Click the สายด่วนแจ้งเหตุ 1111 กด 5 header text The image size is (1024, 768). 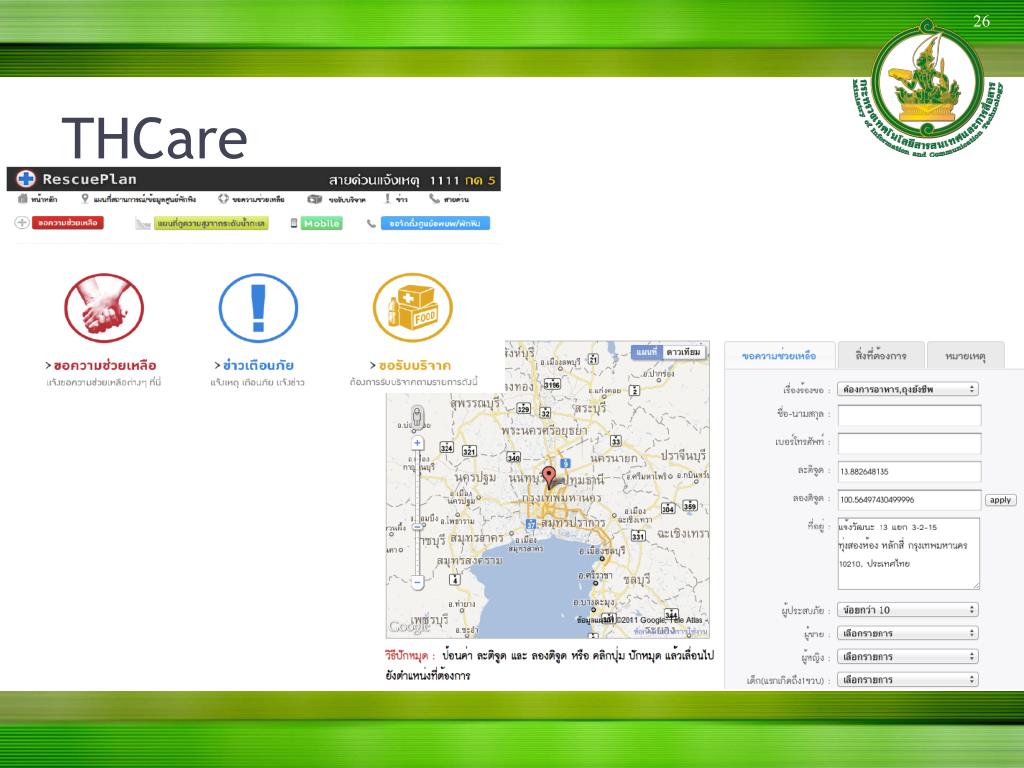point(411,180)
